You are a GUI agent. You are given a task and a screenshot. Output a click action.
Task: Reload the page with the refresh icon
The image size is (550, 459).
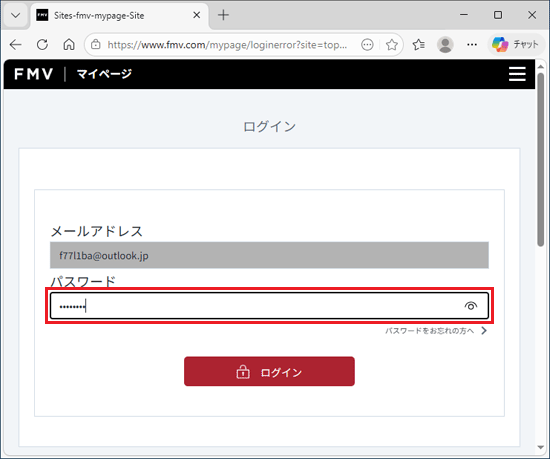[x=42, y=45]
